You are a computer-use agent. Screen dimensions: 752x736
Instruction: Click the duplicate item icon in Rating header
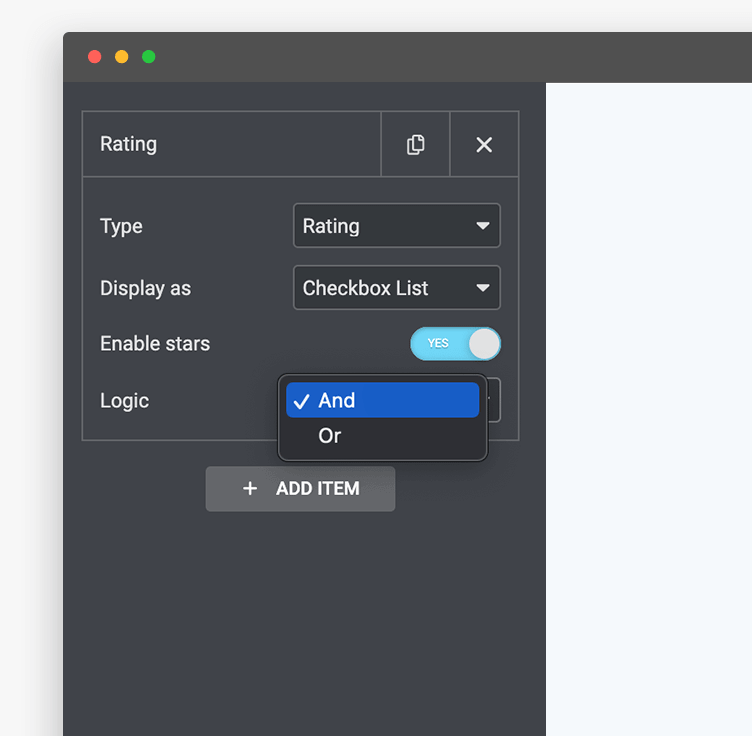[415, 145]
